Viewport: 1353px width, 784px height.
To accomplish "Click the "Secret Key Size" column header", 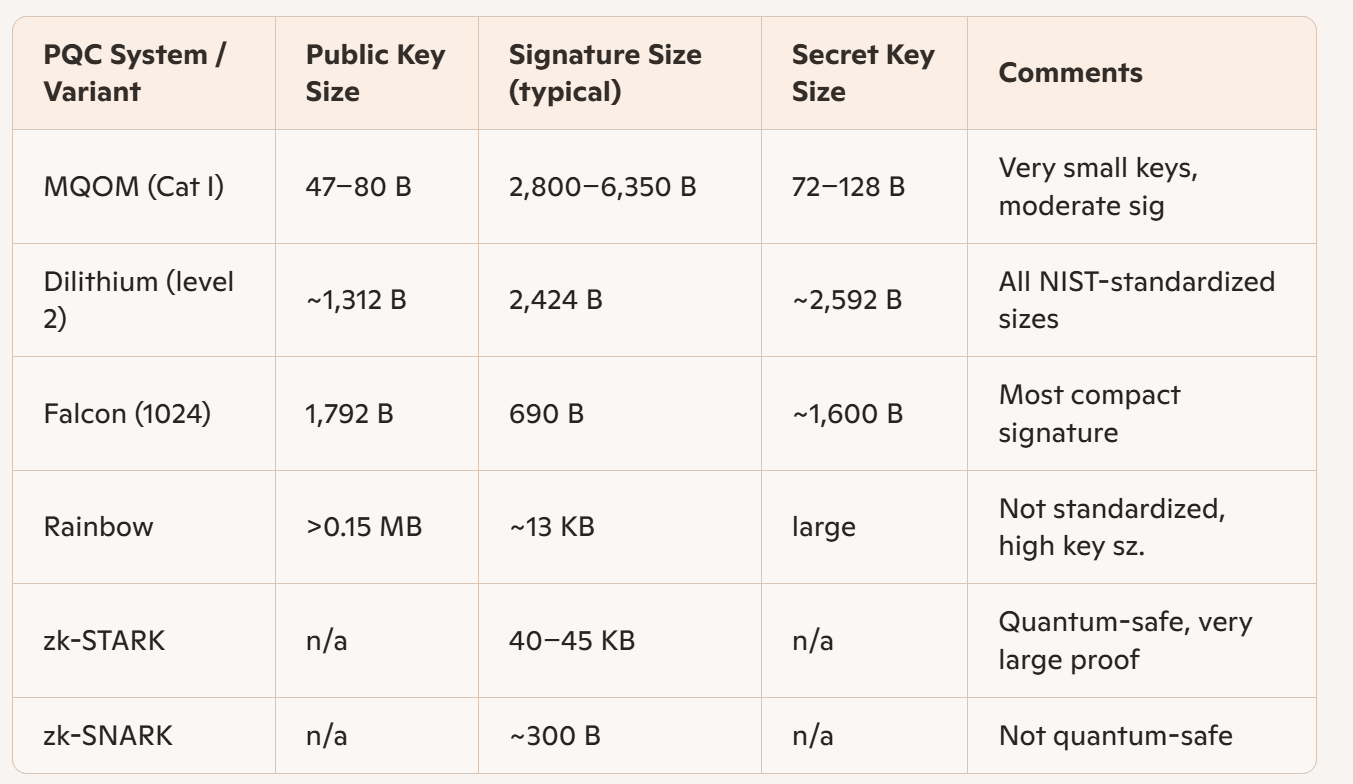I will [x=862, y=73].
